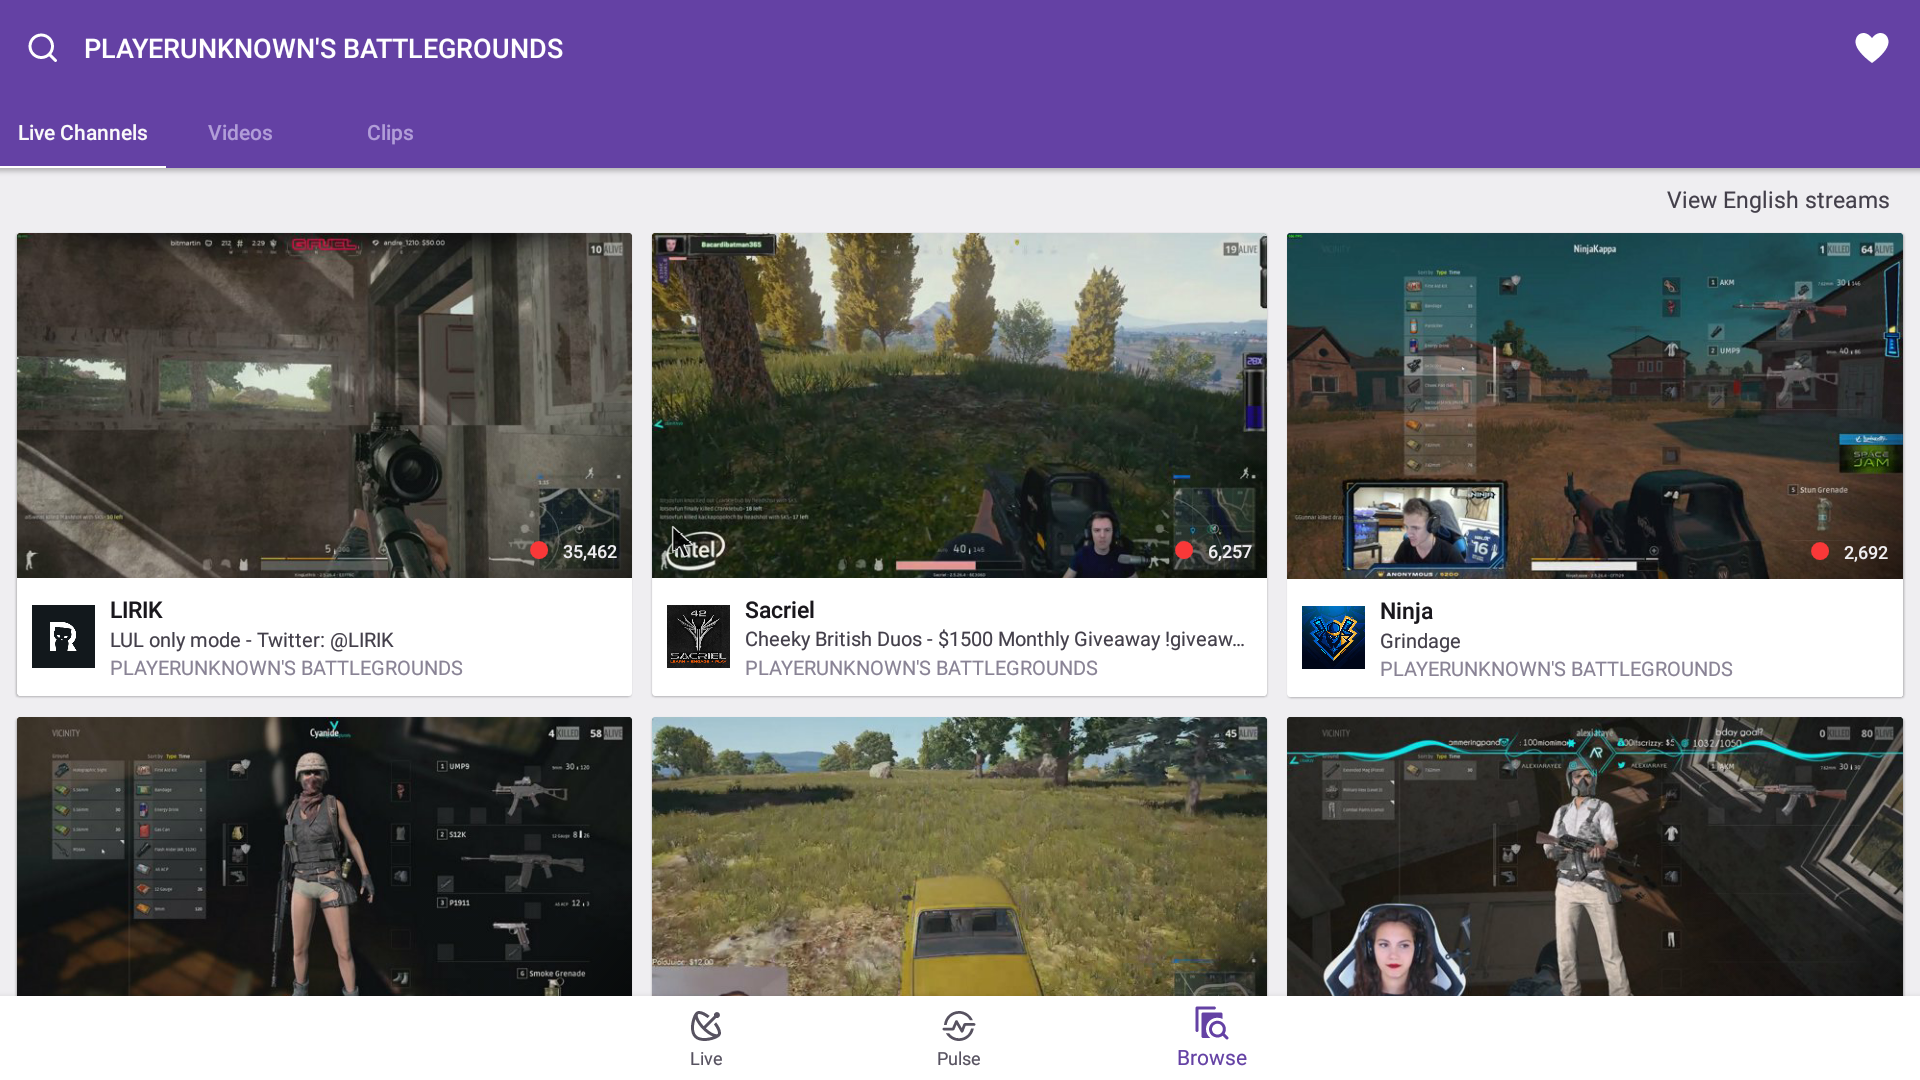
Task: Select the Live Channels tab
Action: (x=83, y=133)
